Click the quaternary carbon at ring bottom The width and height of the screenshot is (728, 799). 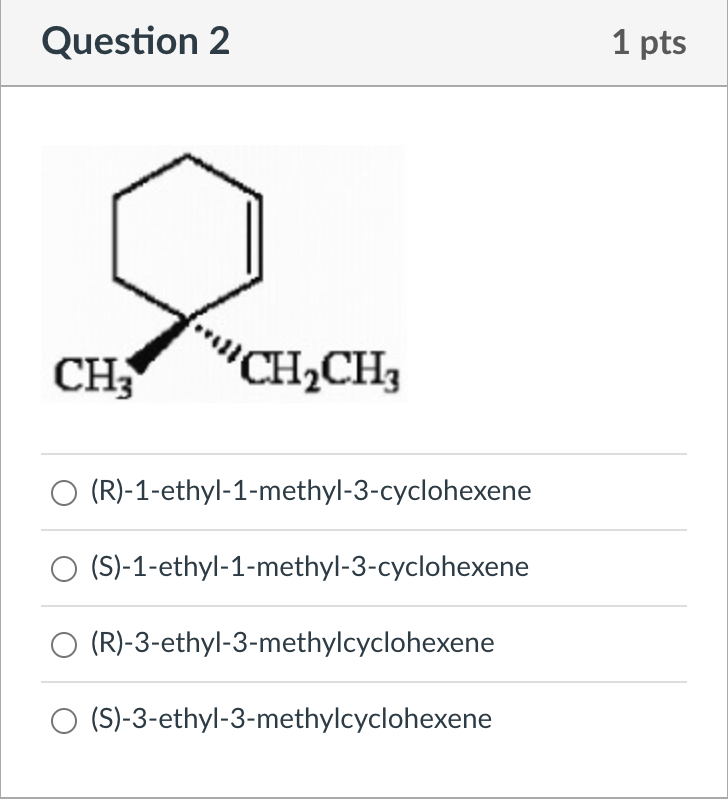click(187, 319)
